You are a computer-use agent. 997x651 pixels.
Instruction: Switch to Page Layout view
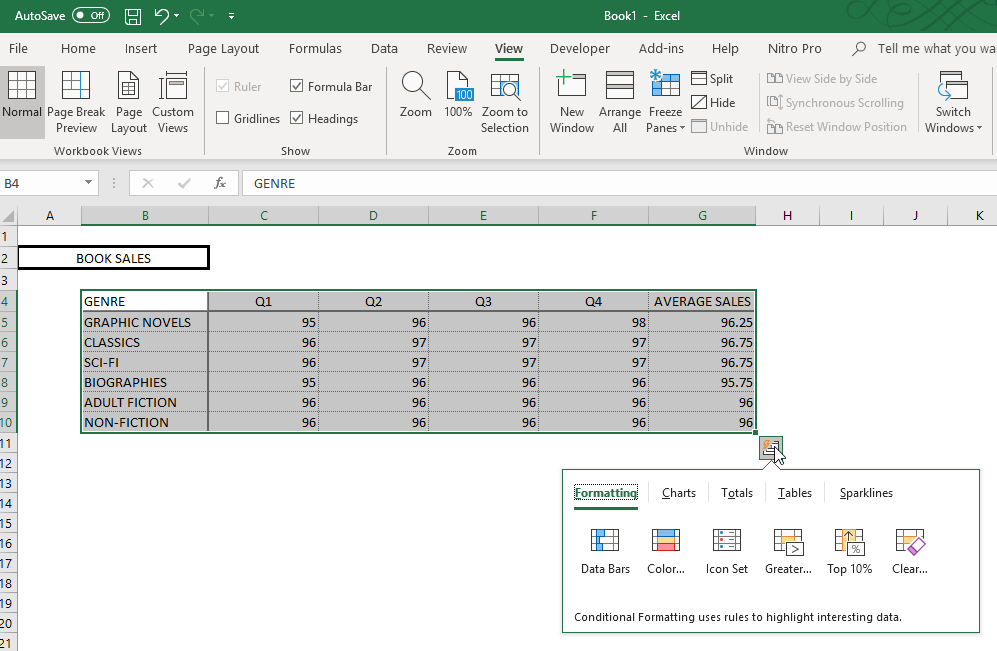129,102
